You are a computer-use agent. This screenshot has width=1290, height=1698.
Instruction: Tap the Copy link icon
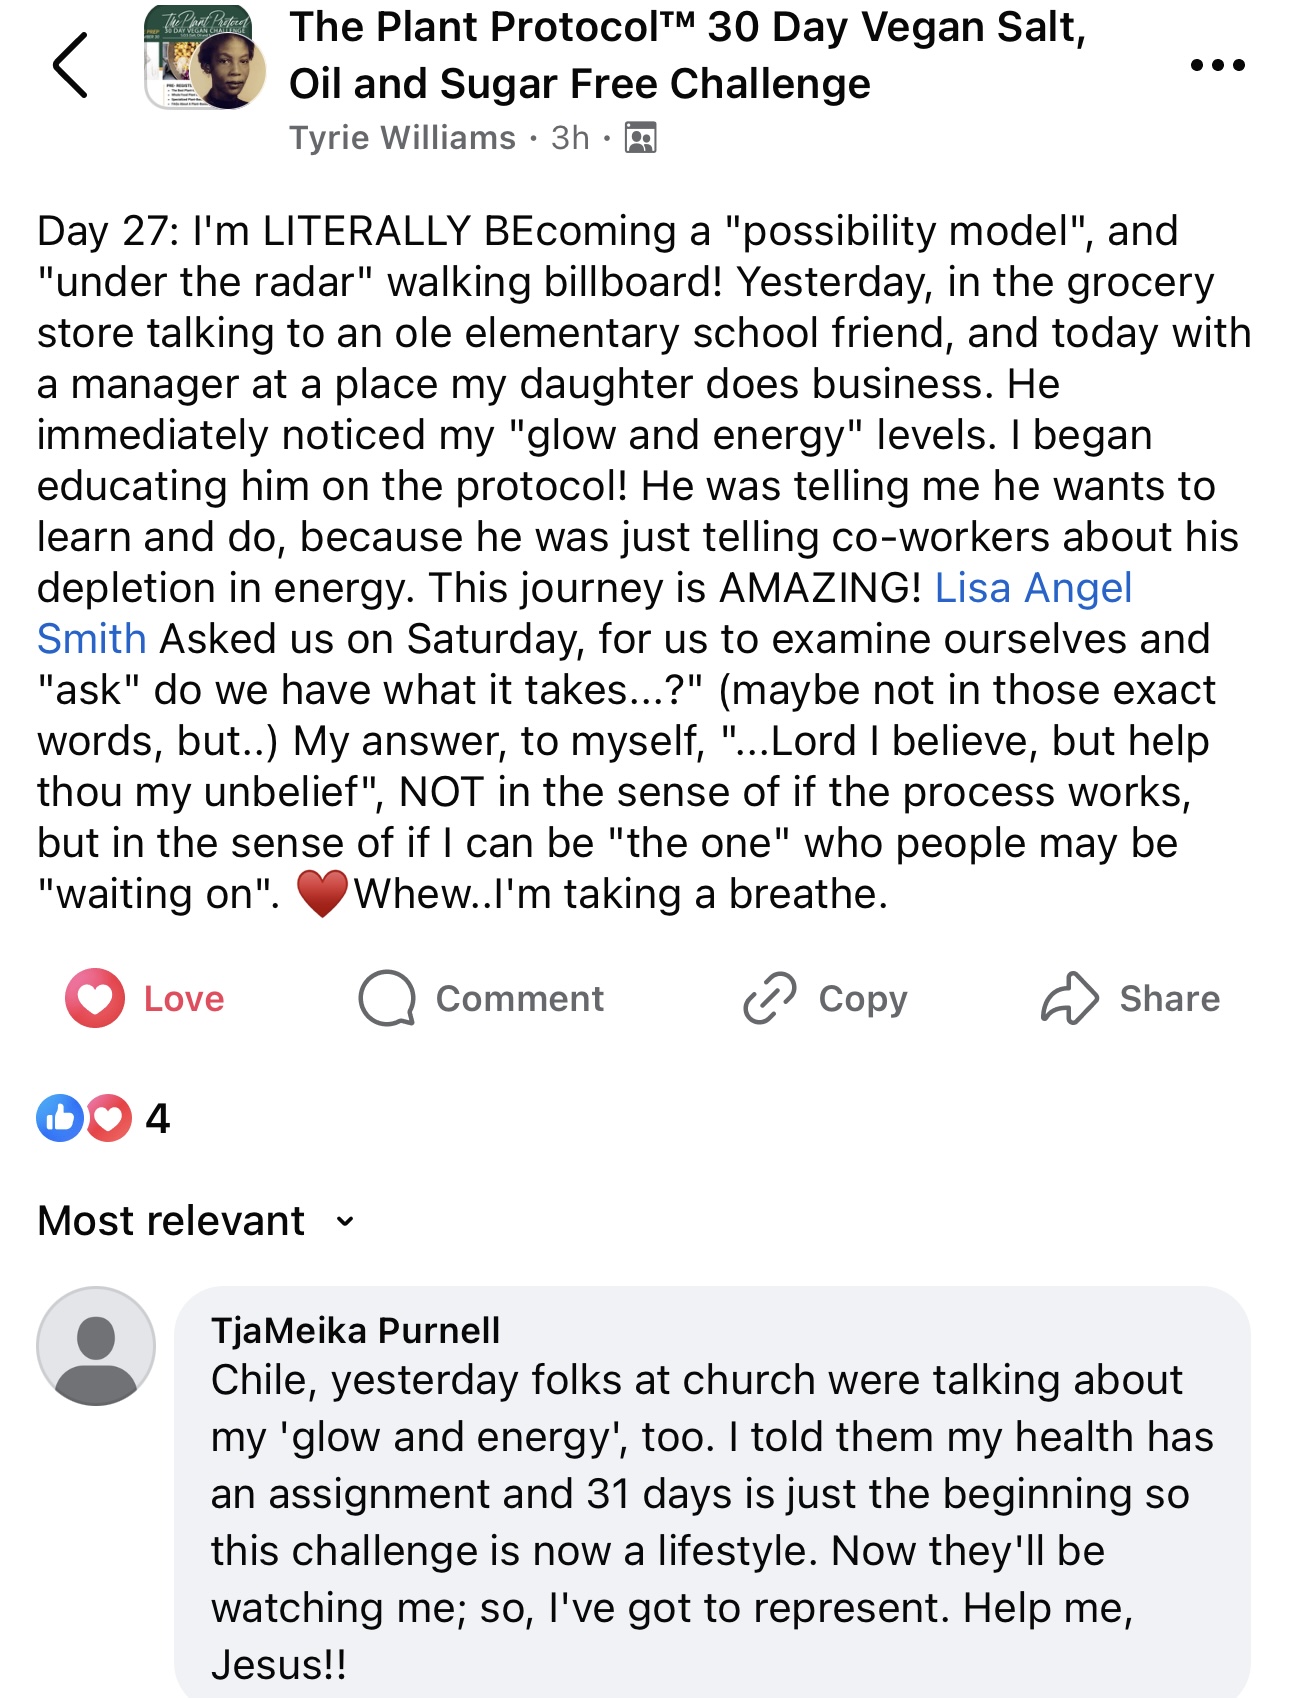click(769, 998)
